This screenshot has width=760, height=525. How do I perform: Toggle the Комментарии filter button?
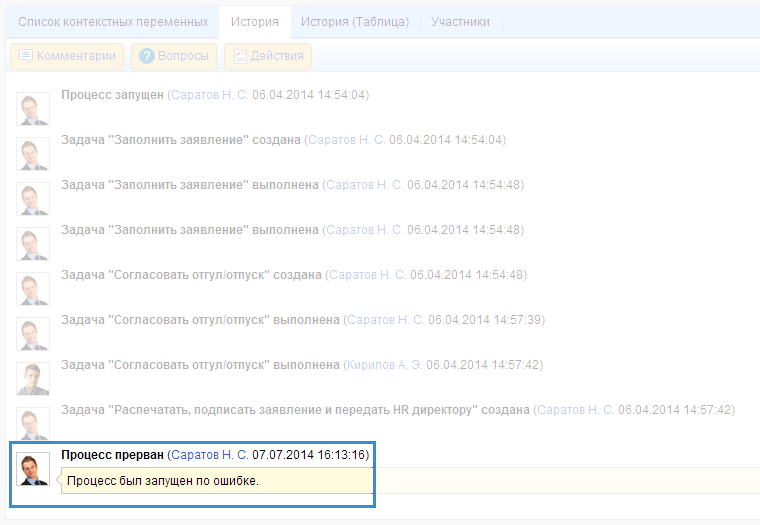coord(67,56)
